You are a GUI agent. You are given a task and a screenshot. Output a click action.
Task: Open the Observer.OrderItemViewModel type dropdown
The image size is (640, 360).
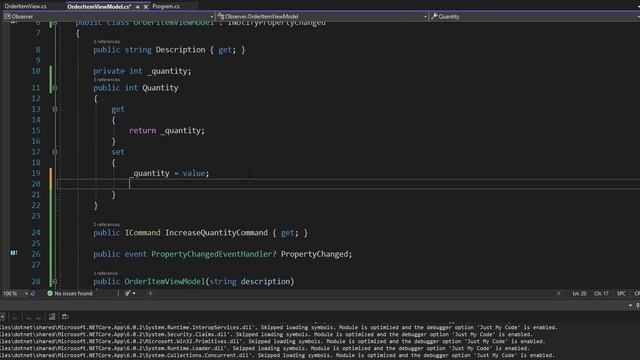coord(322,17)
